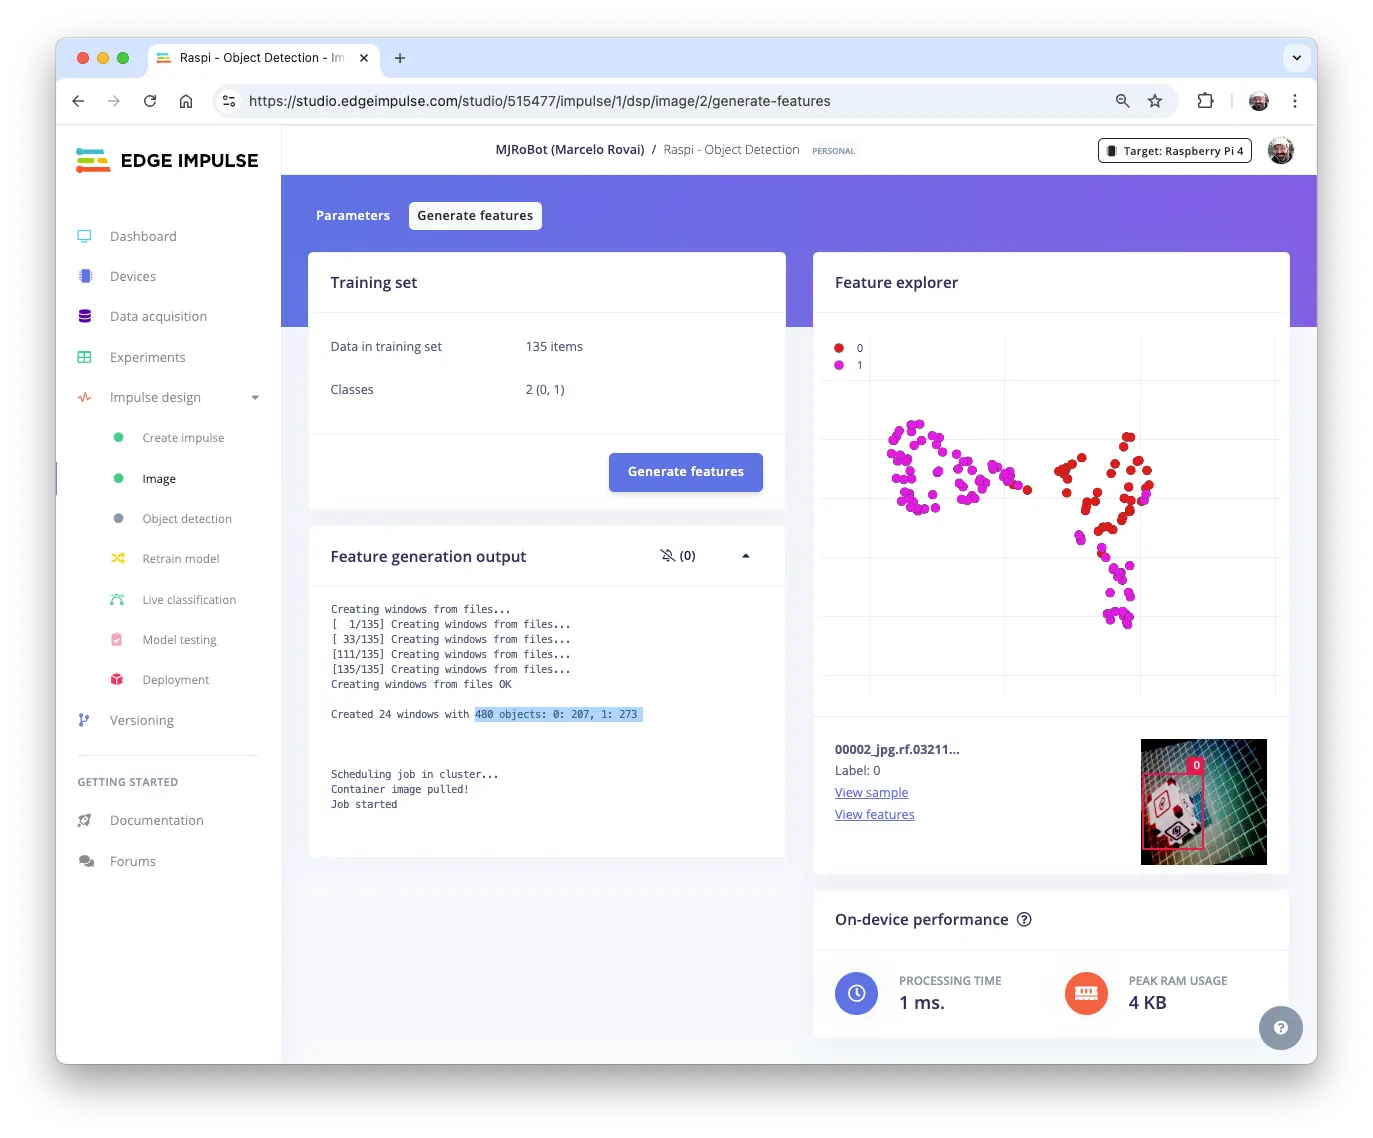
Task: Follow the View sample link
Action: [871, 793]
